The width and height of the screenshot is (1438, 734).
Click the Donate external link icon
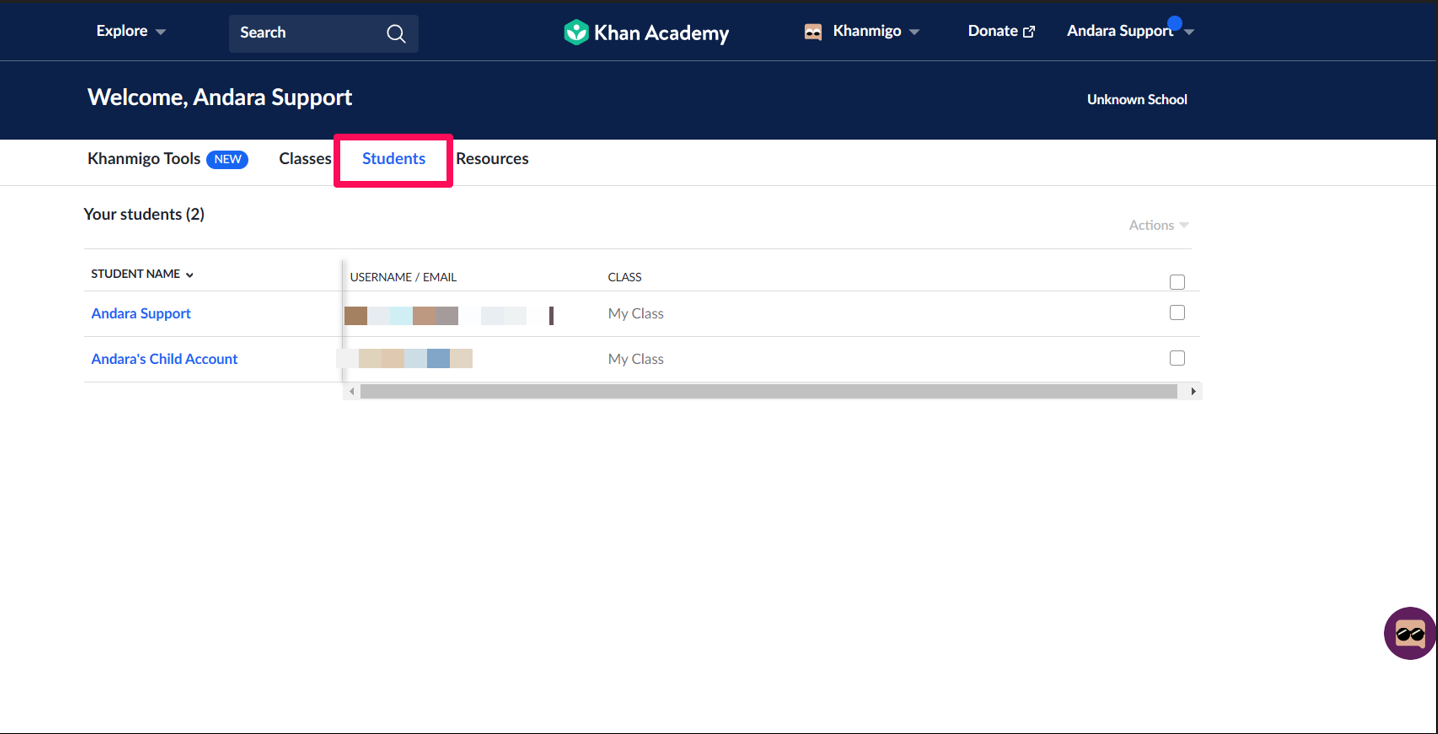click(x=1029, y=32)
